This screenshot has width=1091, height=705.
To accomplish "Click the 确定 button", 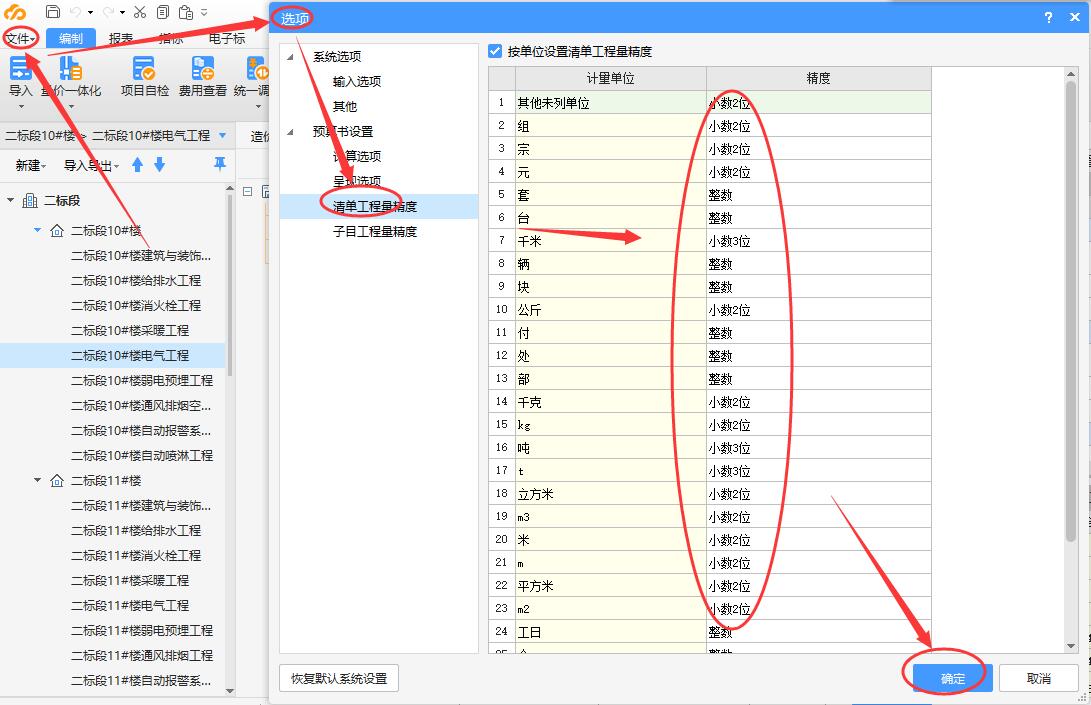I will pyautogui.click(x=953, y=678).
